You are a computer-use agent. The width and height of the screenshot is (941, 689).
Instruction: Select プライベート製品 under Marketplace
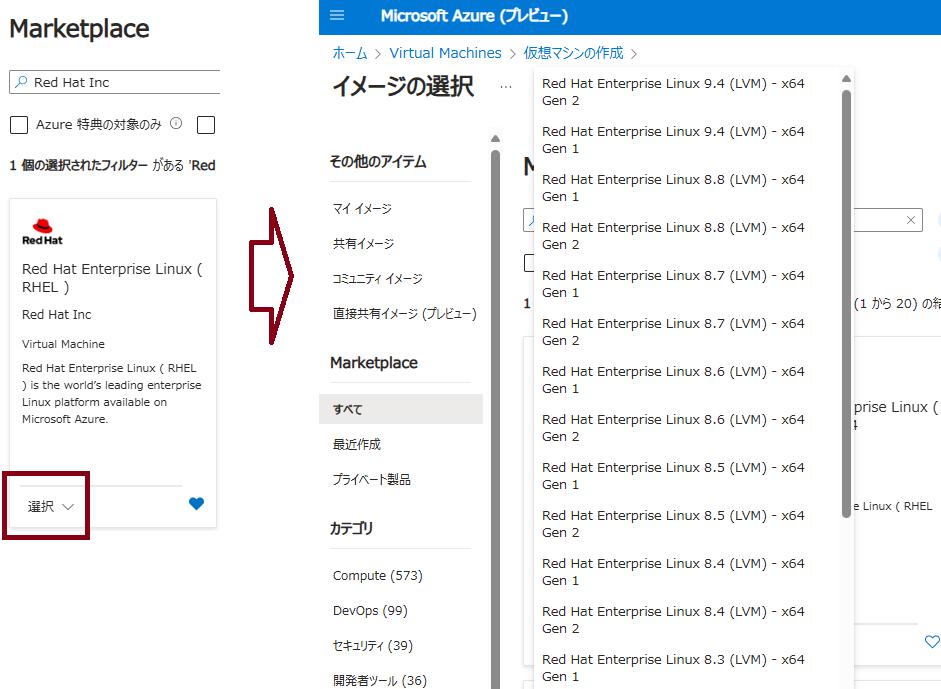(371, 479)
